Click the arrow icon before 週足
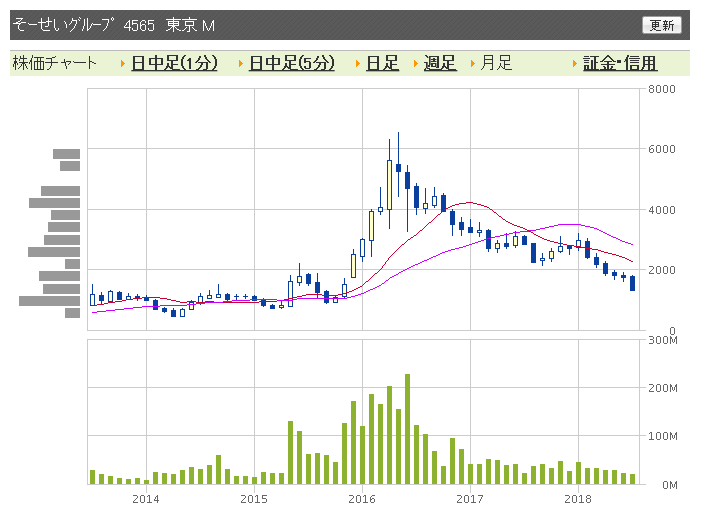 415,64
